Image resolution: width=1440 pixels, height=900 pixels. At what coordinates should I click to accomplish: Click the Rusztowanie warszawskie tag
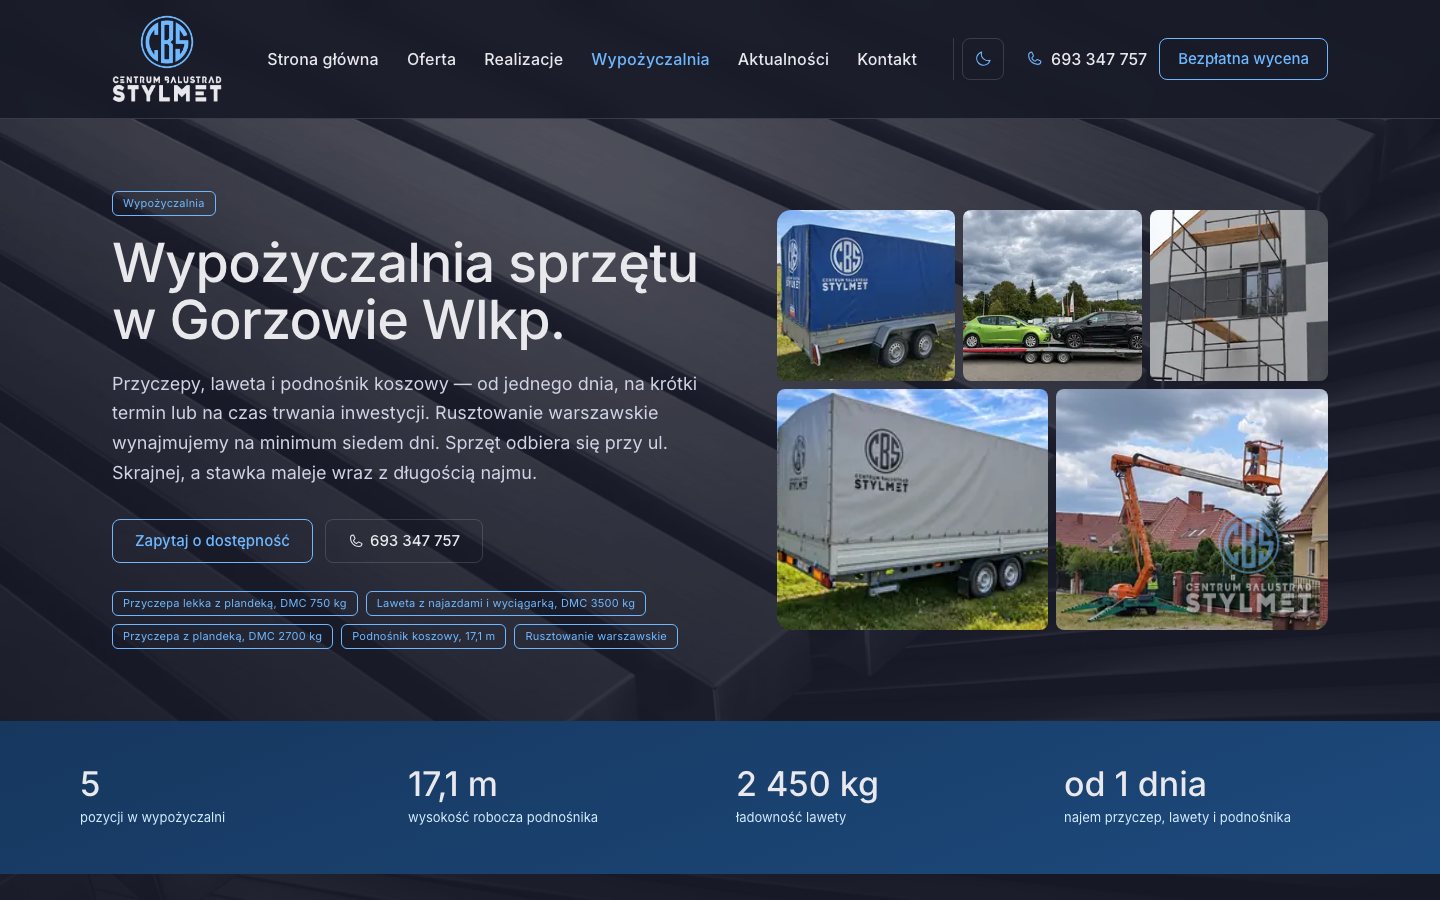click(596, 637)
